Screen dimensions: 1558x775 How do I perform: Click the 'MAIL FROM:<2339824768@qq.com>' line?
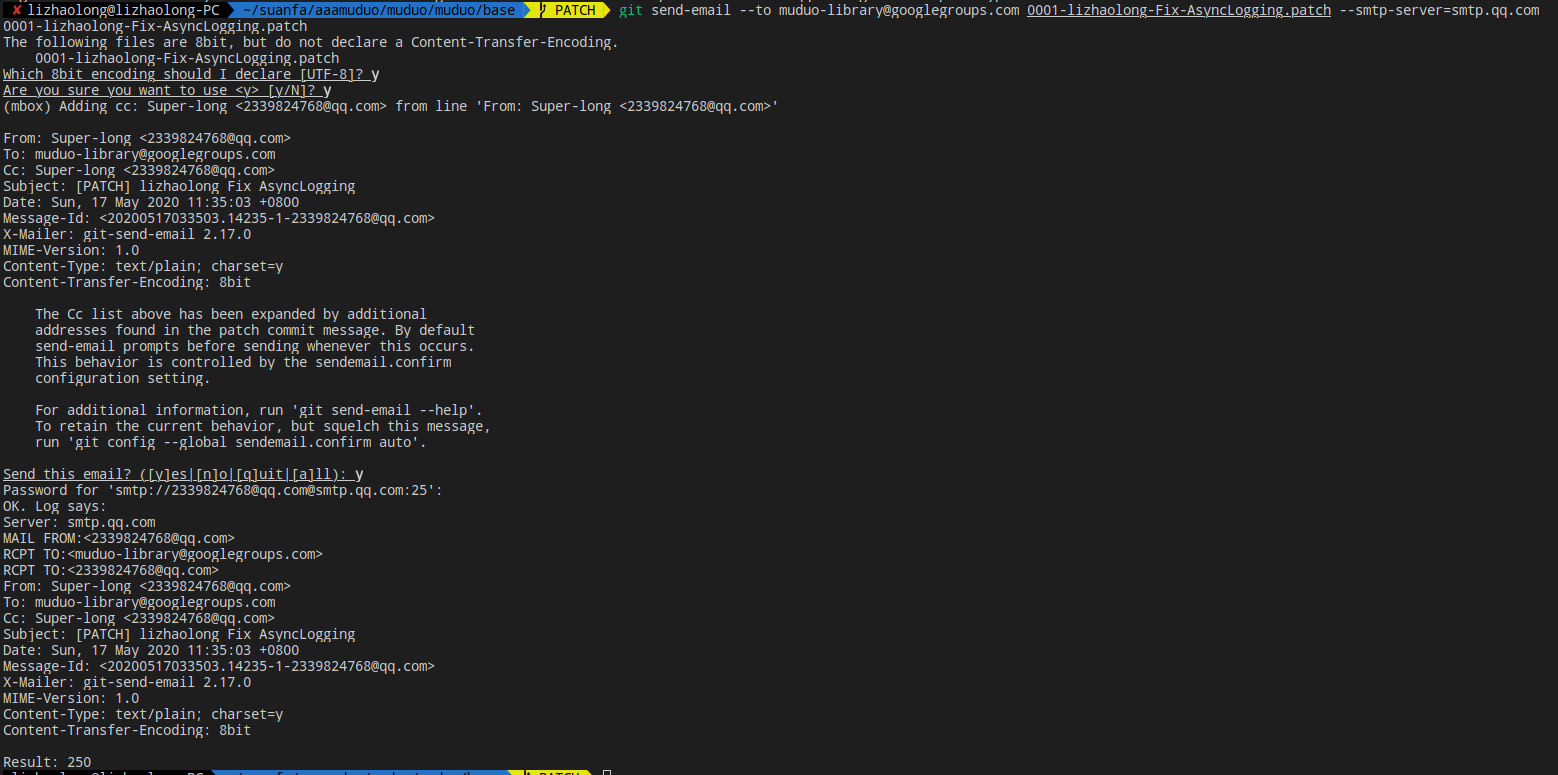tap(119, 538)
